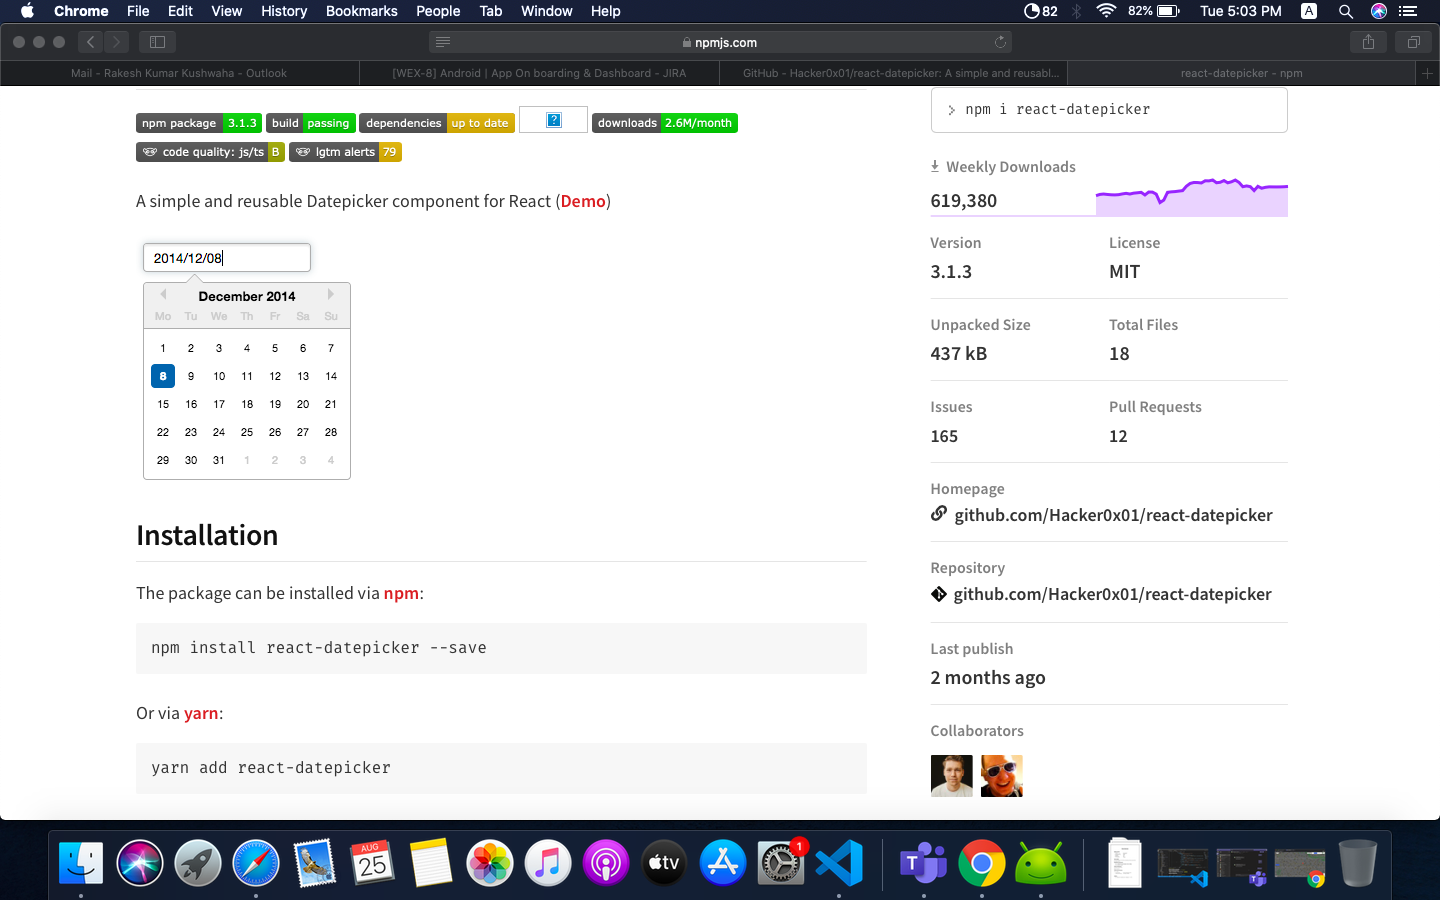Click code quality js/ts badge
Viewport: 1440px width, 900px height.
(210, 152)
